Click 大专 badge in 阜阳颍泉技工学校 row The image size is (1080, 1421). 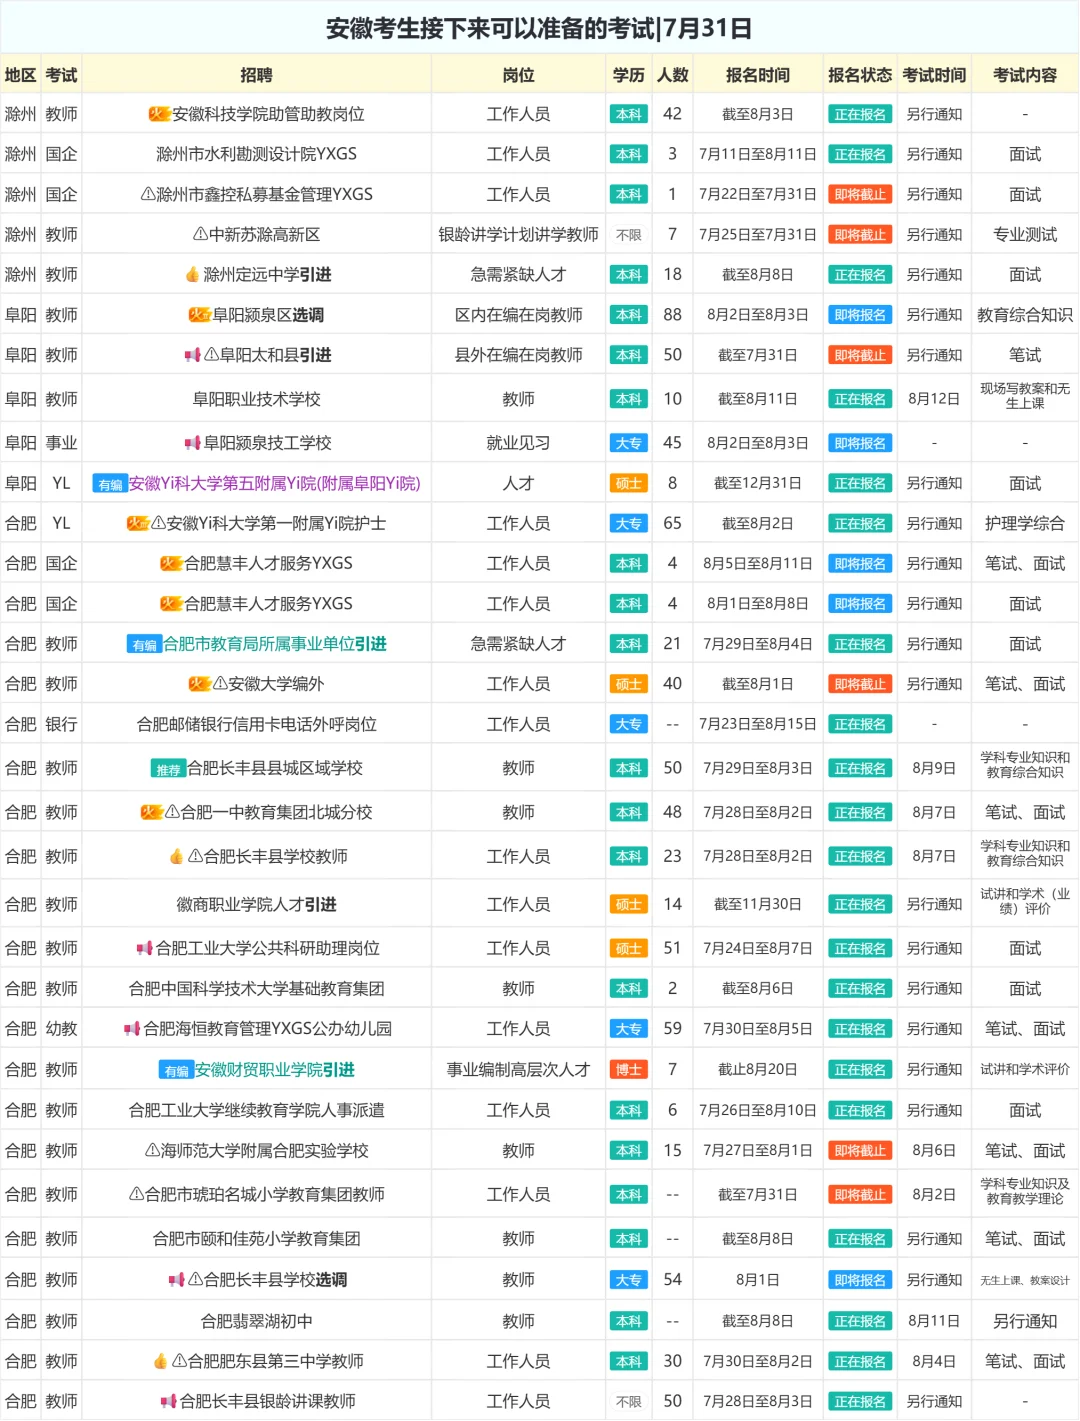click(x=629, y=443)
